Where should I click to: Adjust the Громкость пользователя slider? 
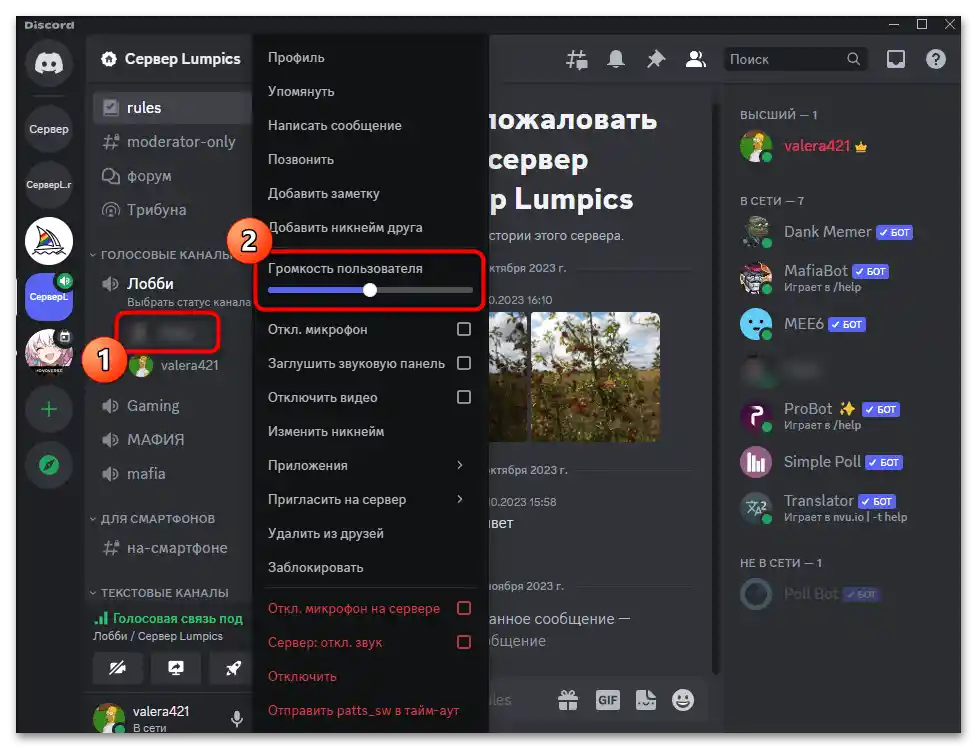point(370,290)
